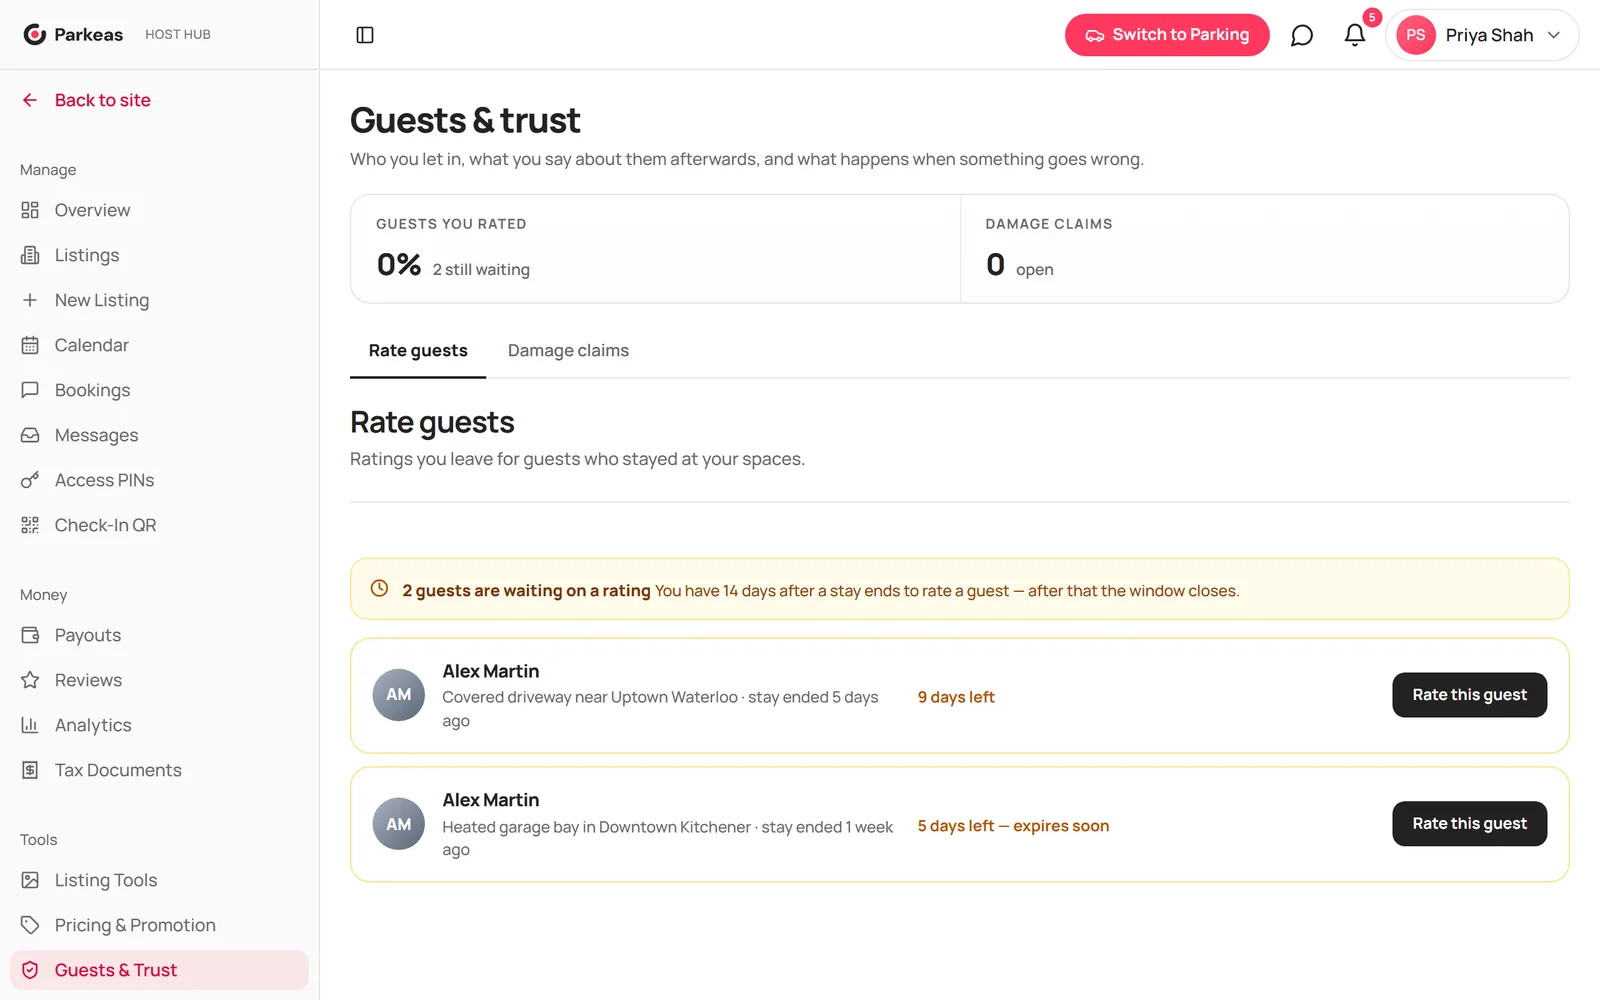Screen dimensions: 1600x1000
Task: Click AM avatar on Heated garage card
Action: click(399, 824)
